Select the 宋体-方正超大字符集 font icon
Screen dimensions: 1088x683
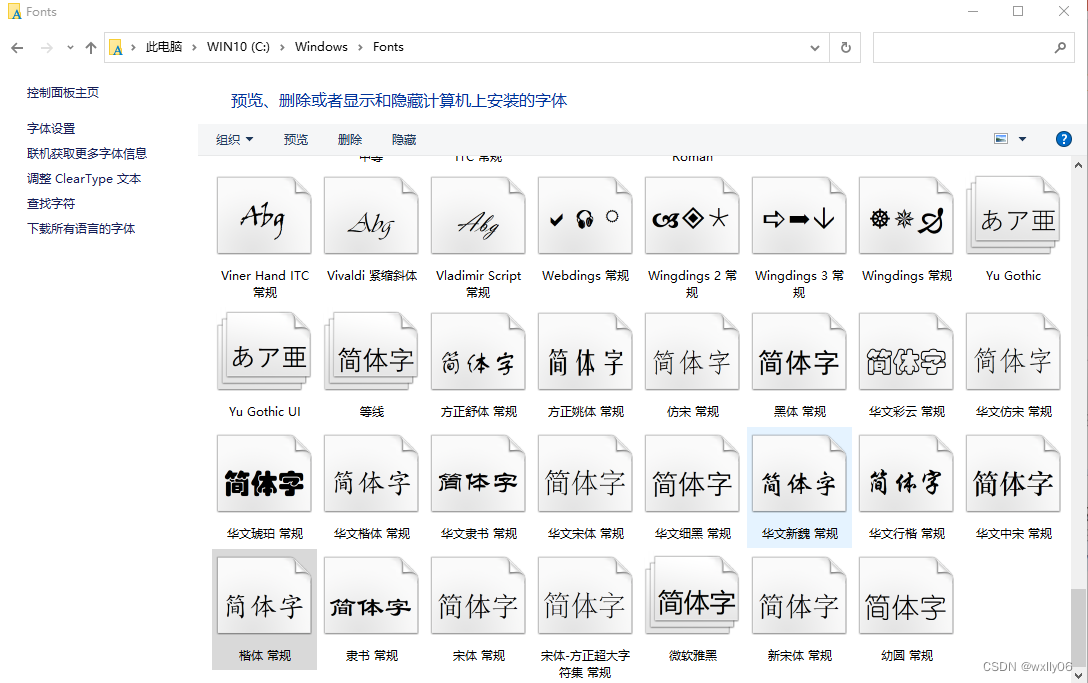585,596
